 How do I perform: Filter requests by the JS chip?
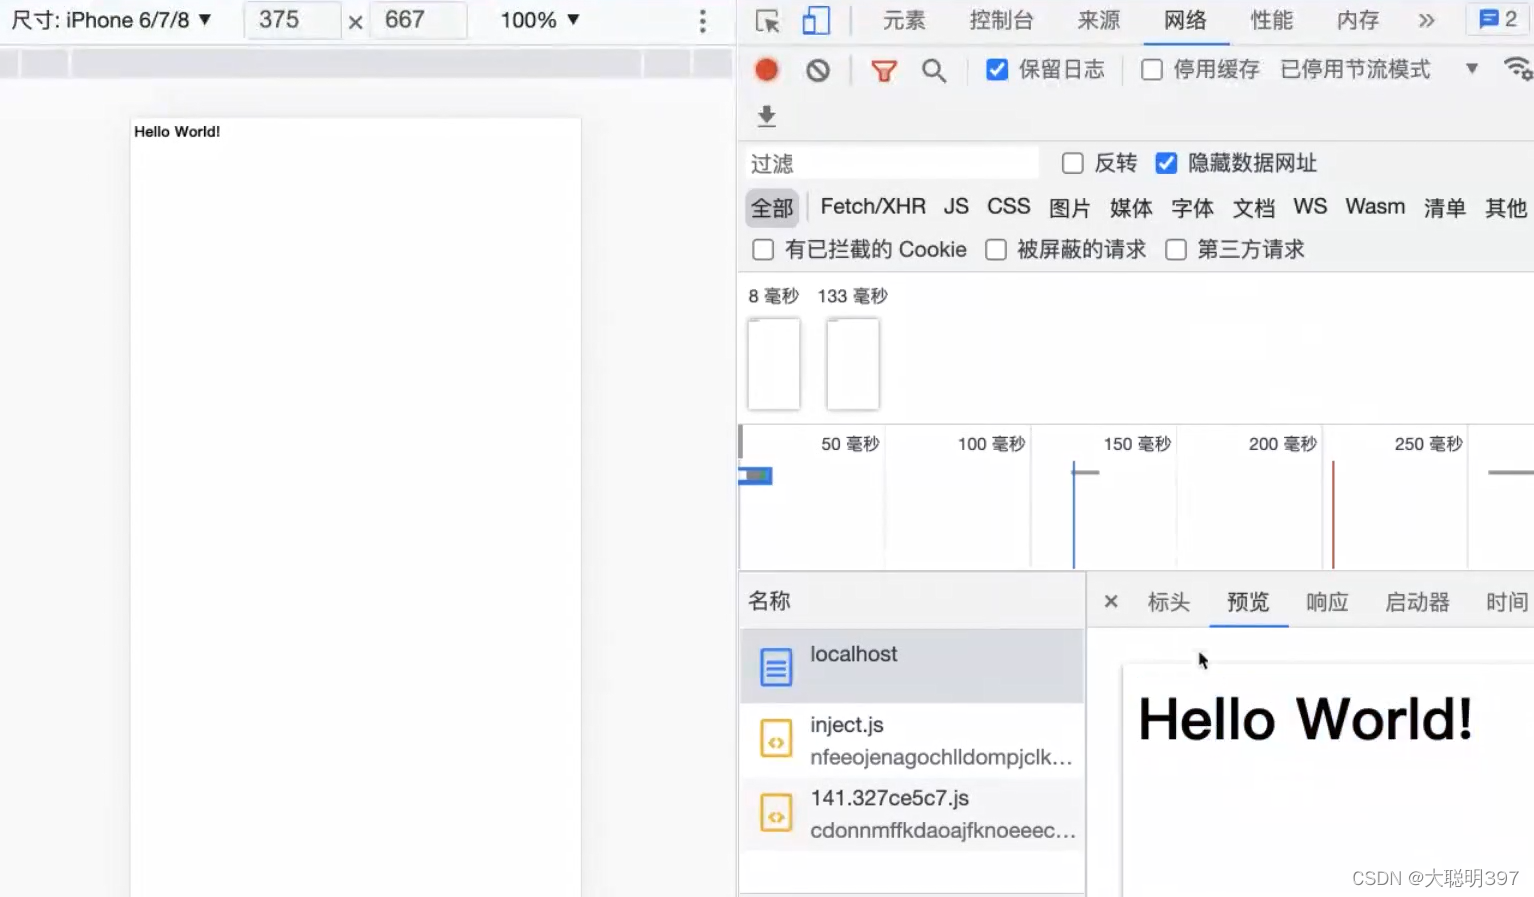(955, 207)
